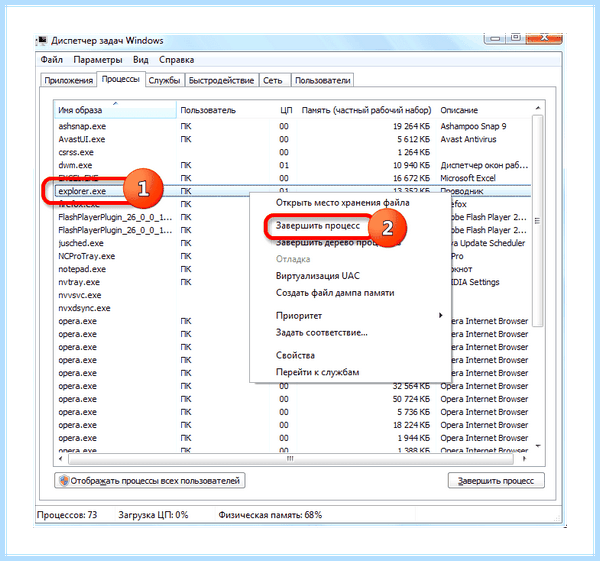
Task: Sort by Память column header
Action: click(366, 110)
